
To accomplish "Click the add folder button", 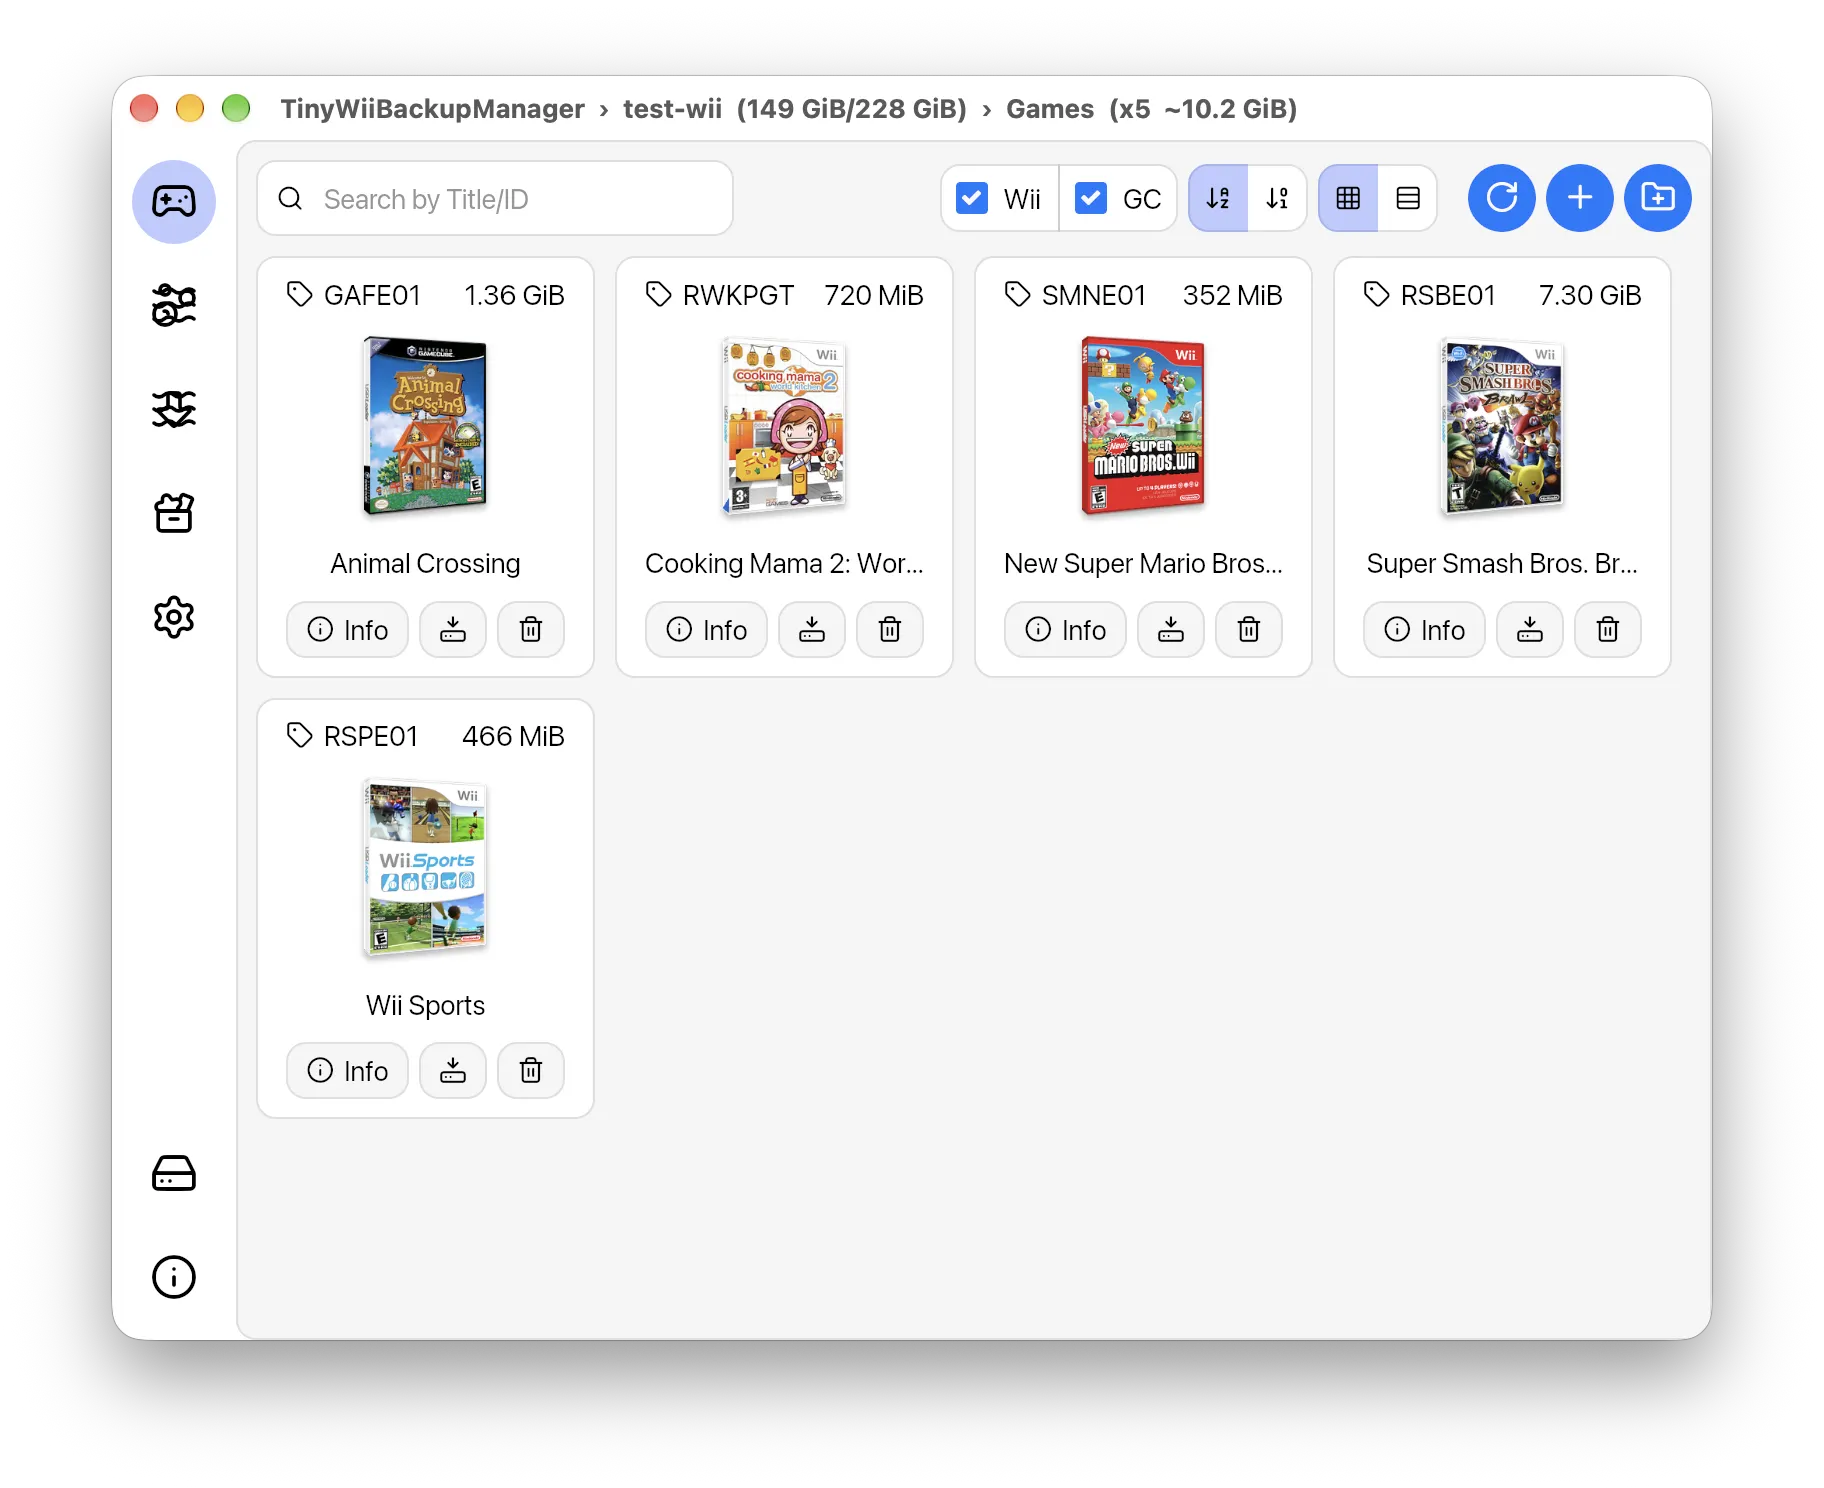I will 1657,198.
